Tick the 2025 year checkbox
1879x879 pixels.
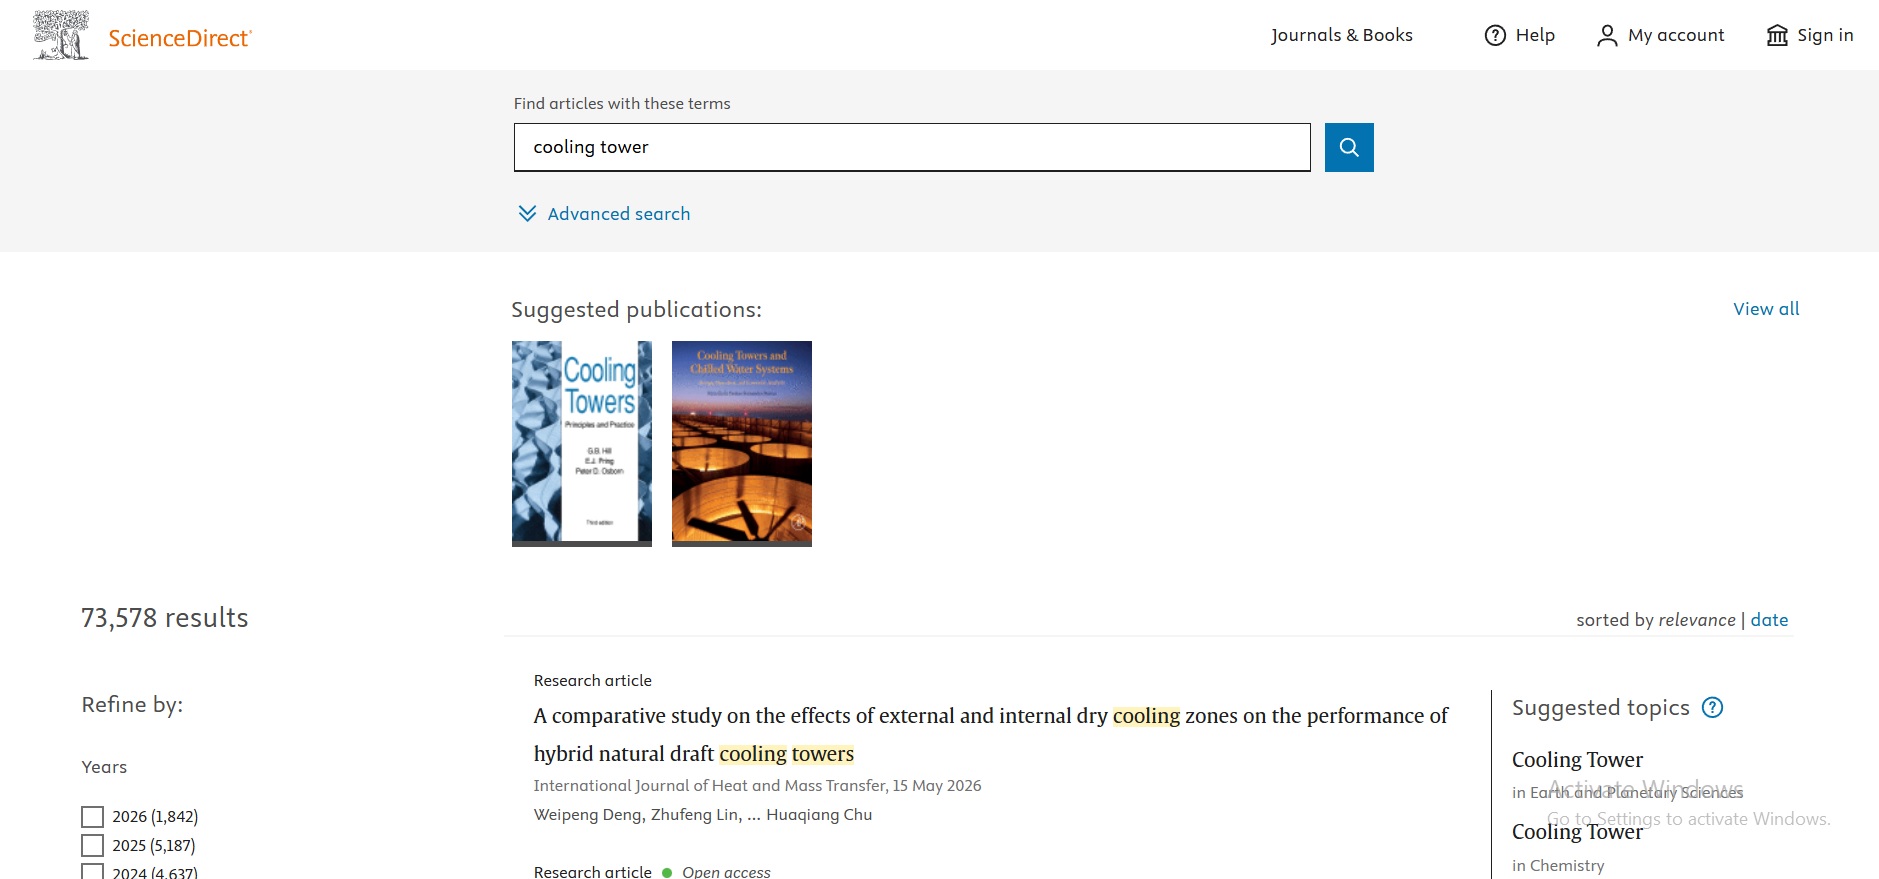point(92,846)
